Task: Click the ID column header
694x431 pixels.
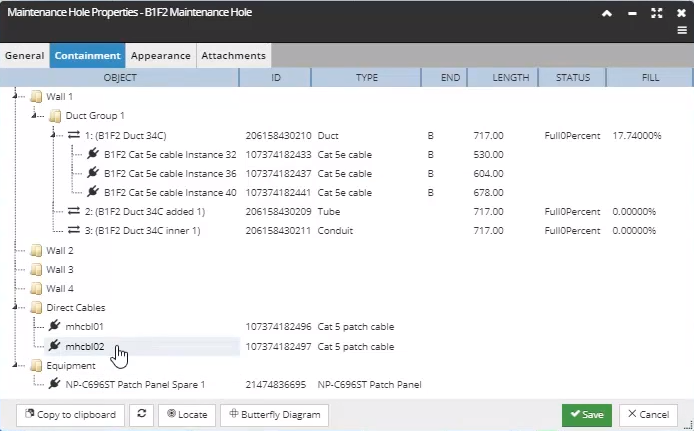Action: pos(276,78)
